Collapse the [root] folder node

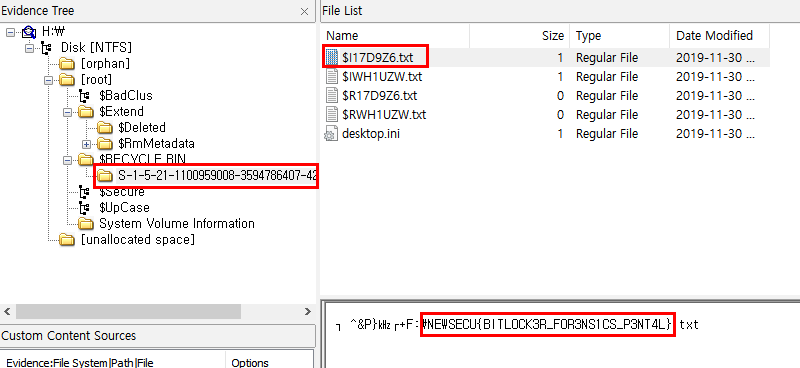(x=48, y=80)
